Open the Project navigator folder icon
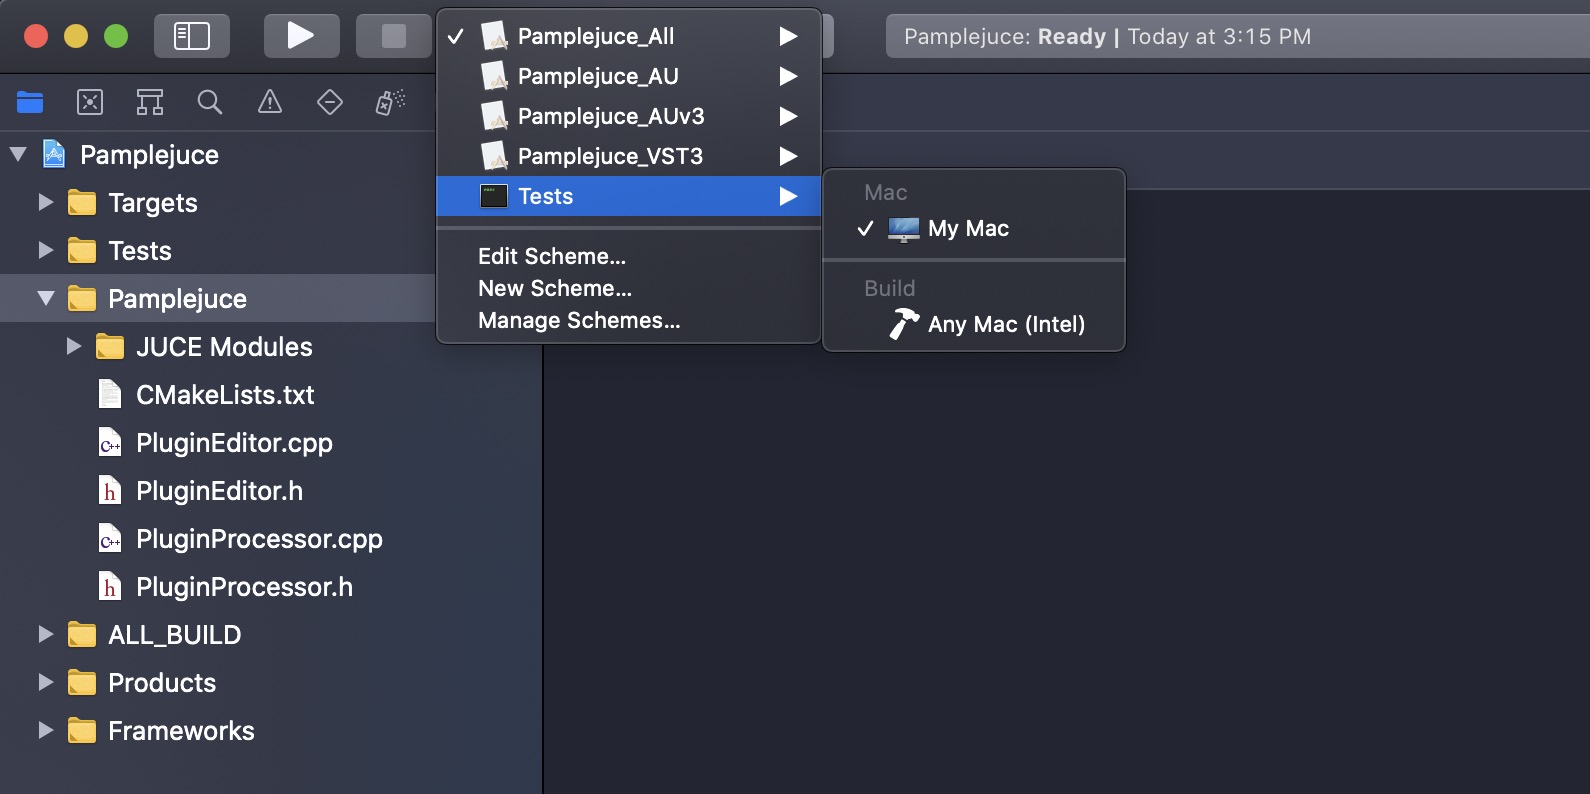 (30, 102)
